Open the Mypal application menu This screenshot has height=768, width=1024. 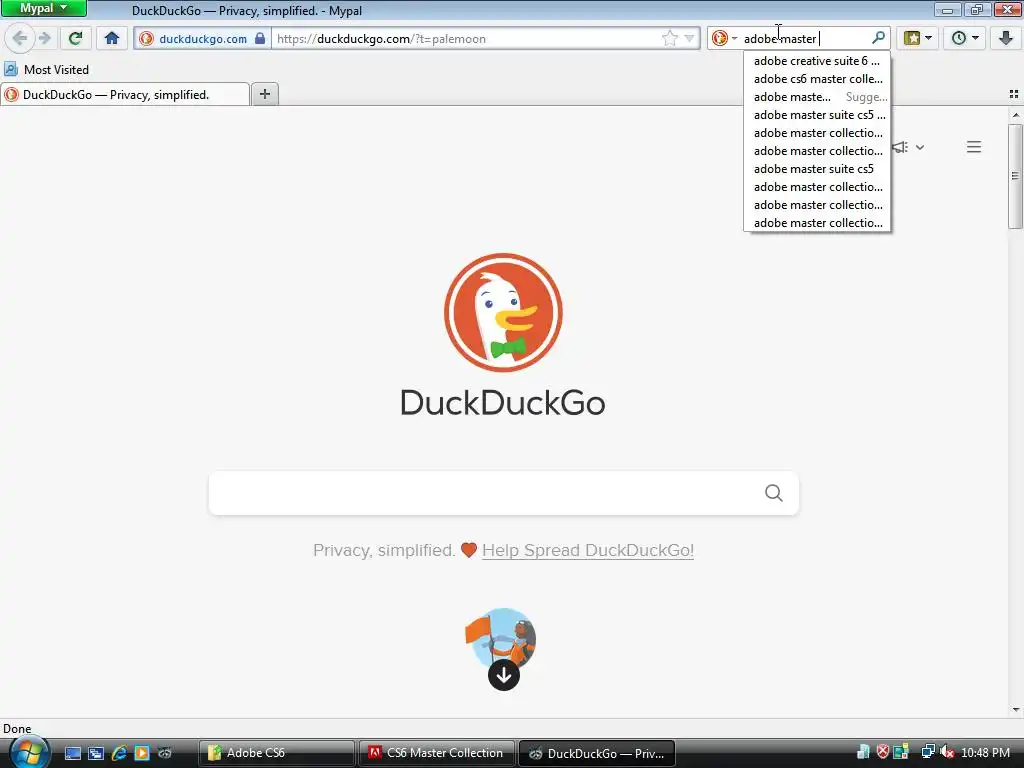(44, 8)
